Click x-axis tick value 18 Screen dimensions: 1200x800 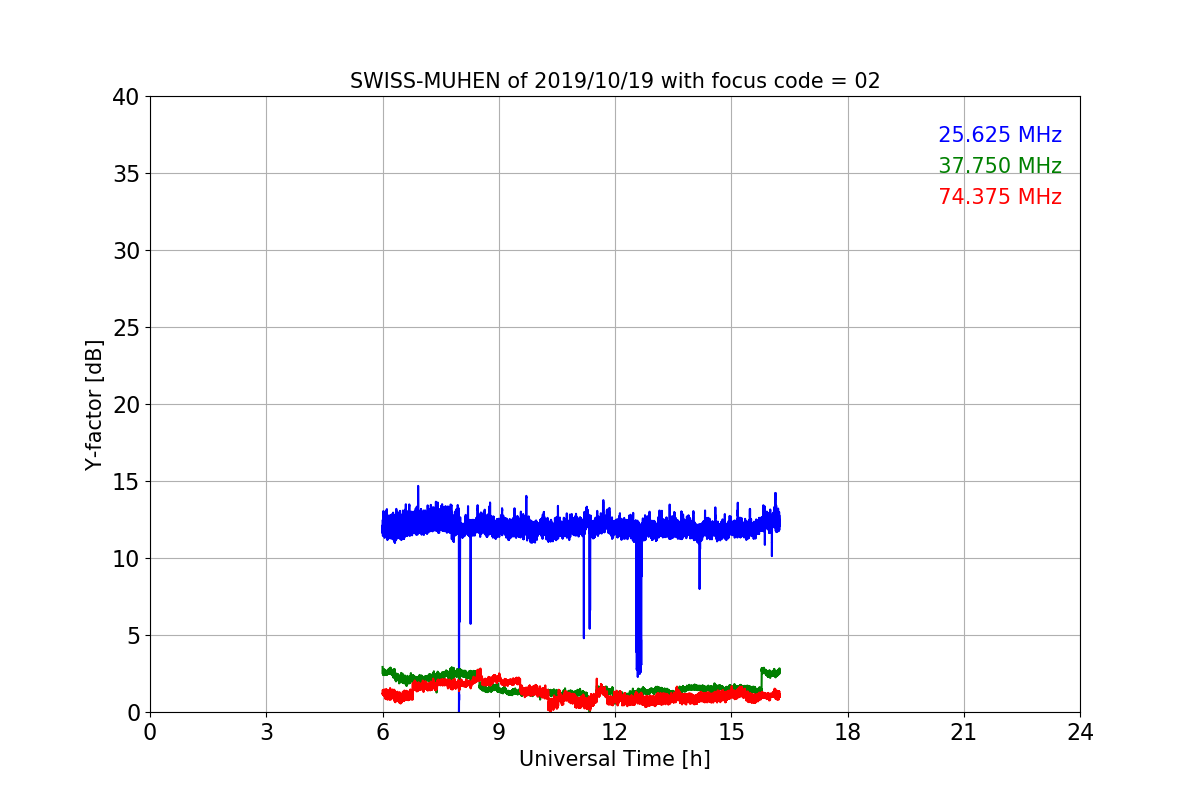pos(848,732)
